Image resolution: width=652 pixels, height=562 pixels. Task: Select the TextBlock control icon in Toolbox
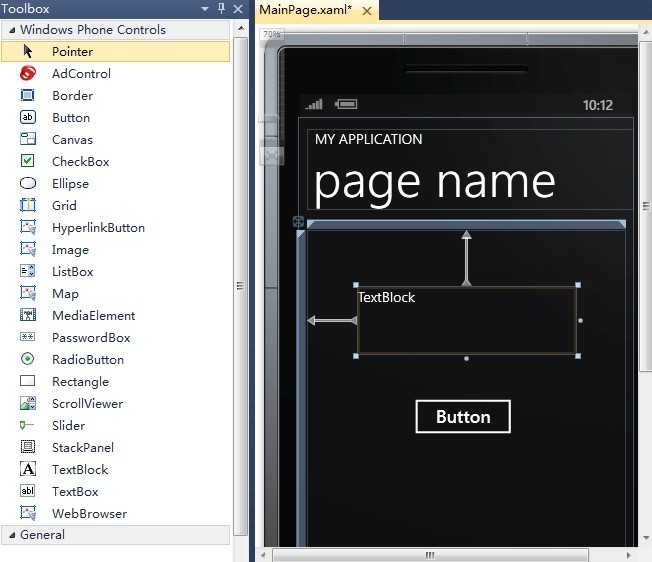(27, 469)
